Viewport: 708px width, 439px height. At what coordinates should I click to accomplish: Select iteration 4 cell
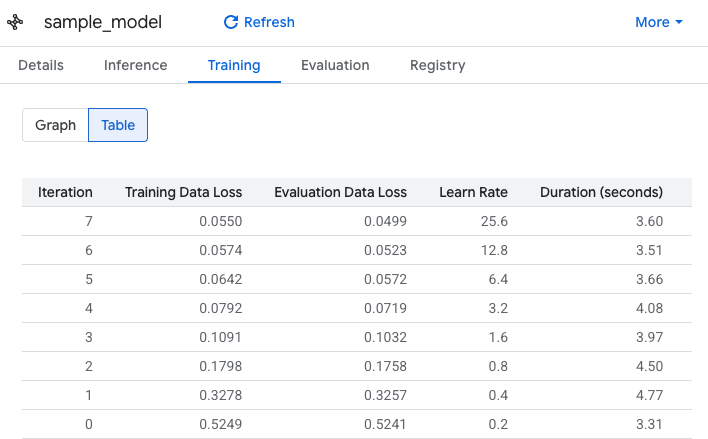pos(89,308)
